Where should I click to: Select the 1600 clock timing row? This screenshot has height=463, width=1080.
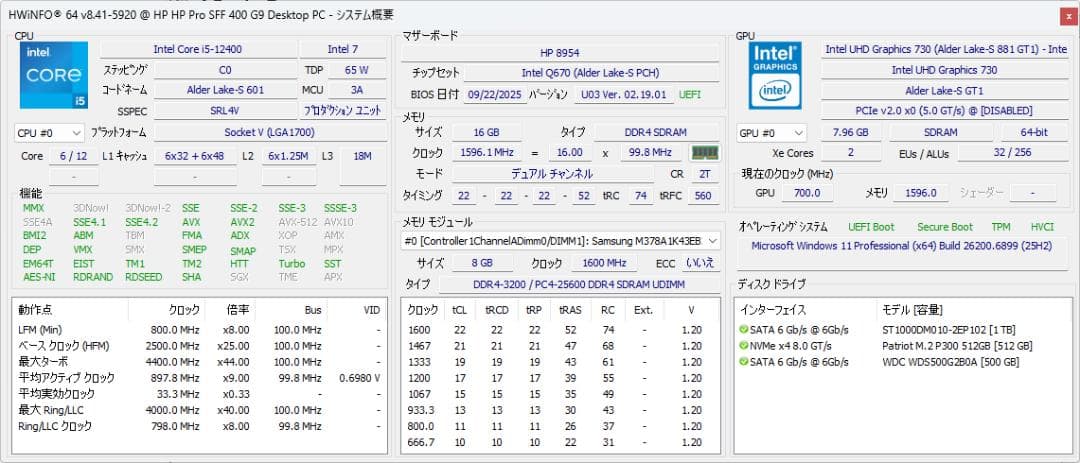point(560,330)
